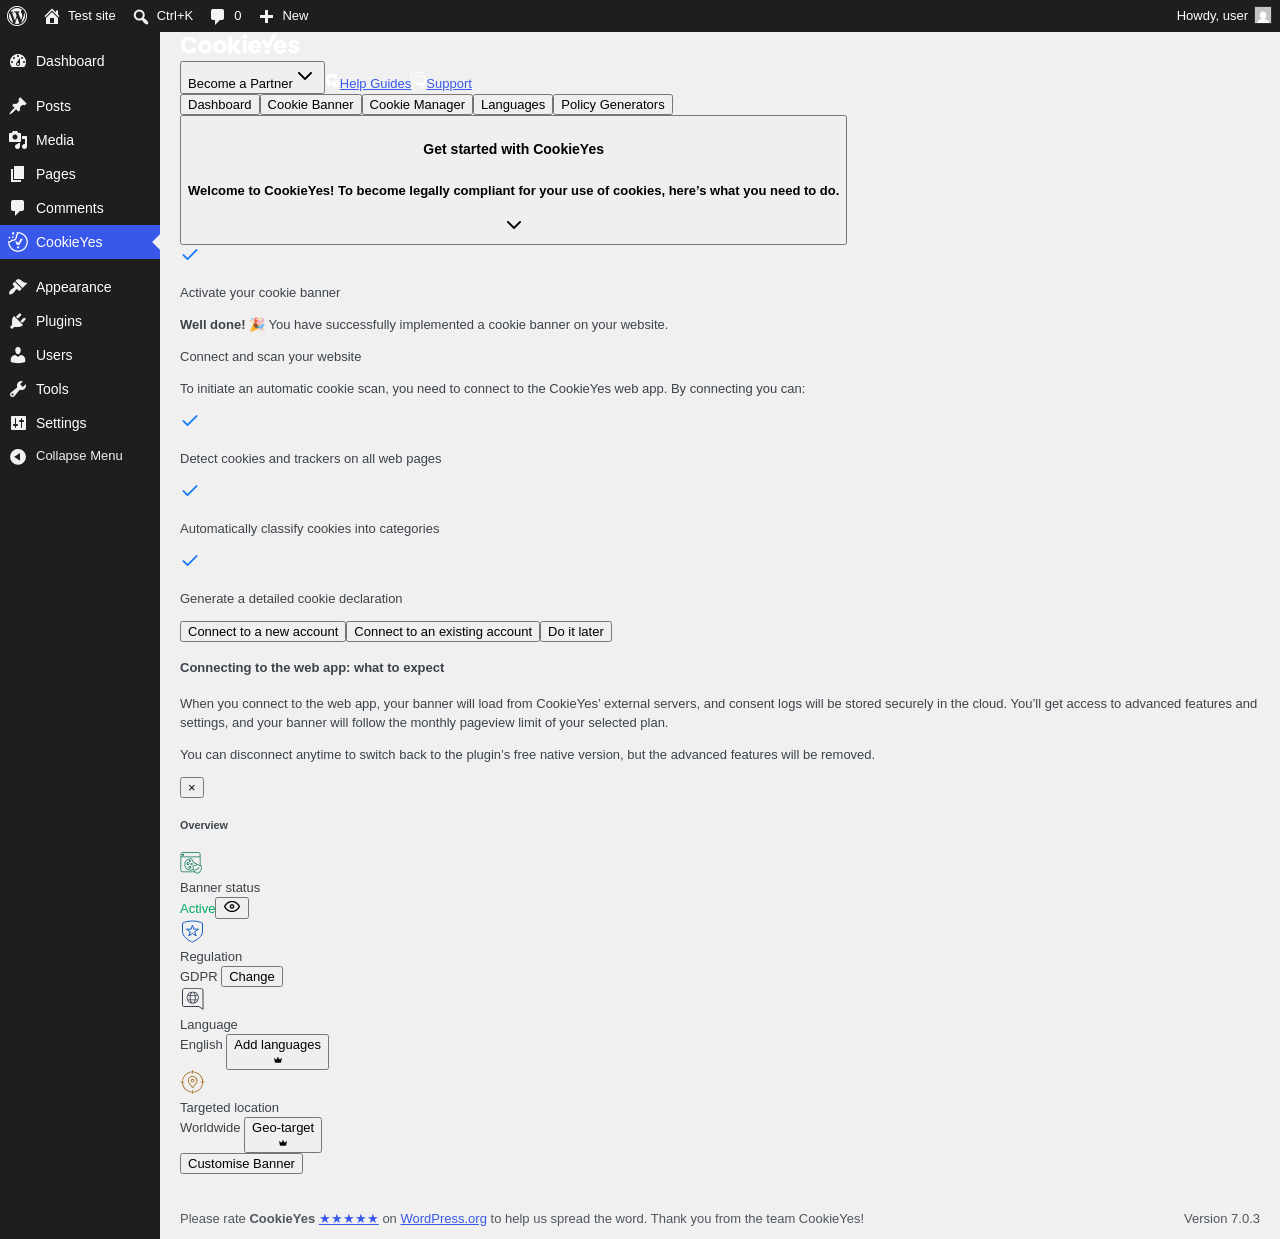Click the Version 7.0.3 text

click(x=1222, y=1219)
